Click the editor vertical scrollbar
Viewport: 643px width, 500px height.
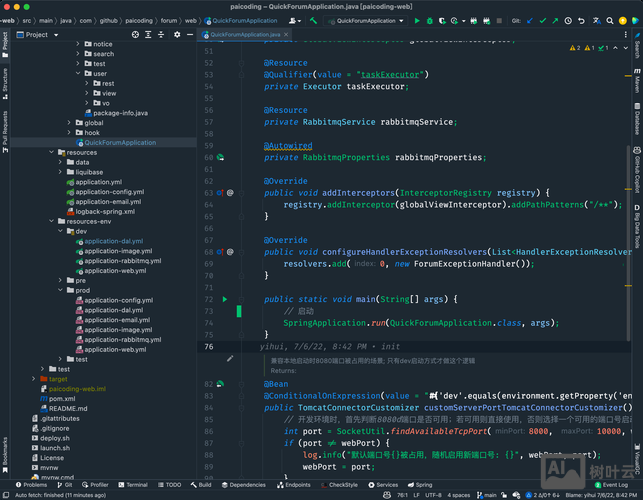(627, 200)
